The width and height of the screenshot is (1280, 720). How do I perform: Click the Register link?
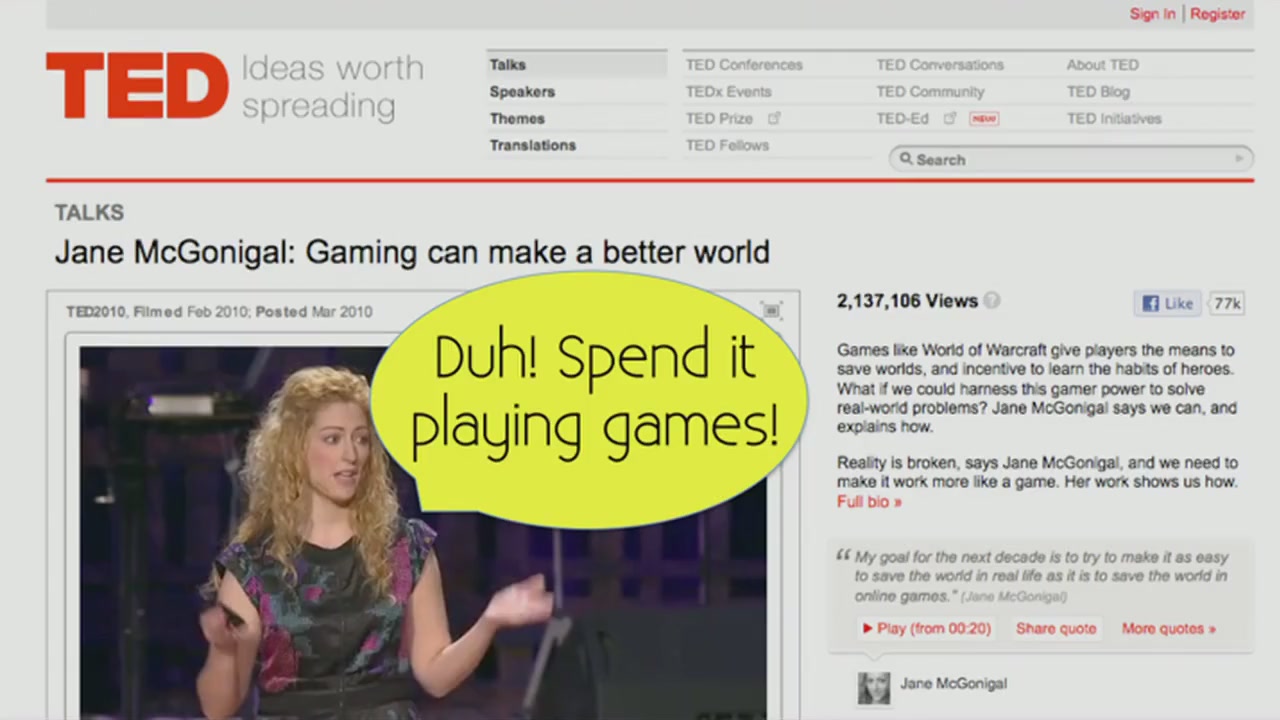coord(1217,14)
